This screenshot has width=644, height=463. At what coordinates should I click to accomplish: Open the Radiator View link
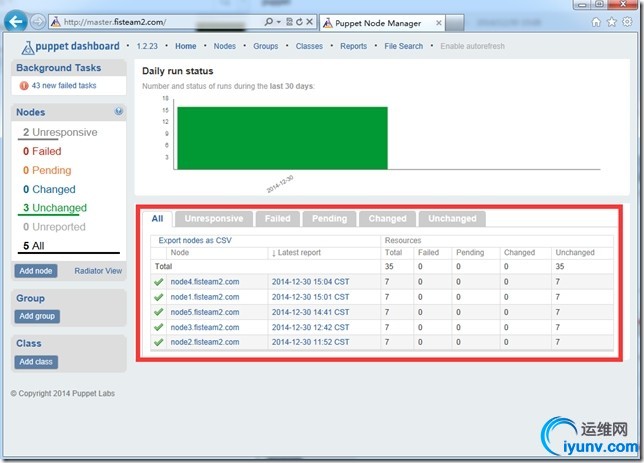click(98, 271)
